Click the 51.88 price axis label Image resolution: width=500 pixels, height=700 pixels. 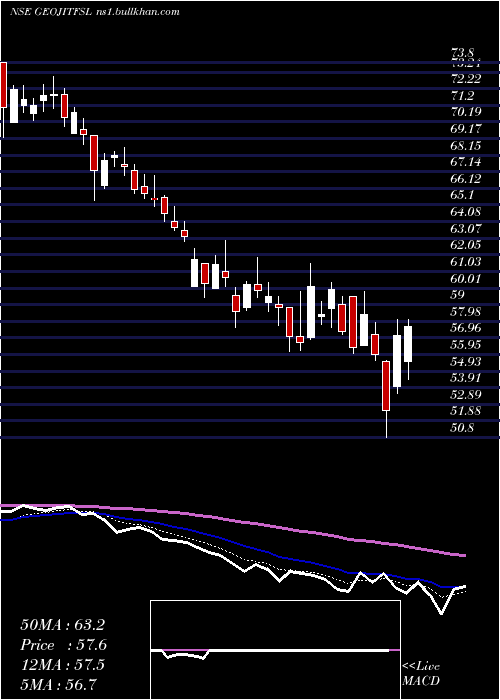tap(468, 412)
